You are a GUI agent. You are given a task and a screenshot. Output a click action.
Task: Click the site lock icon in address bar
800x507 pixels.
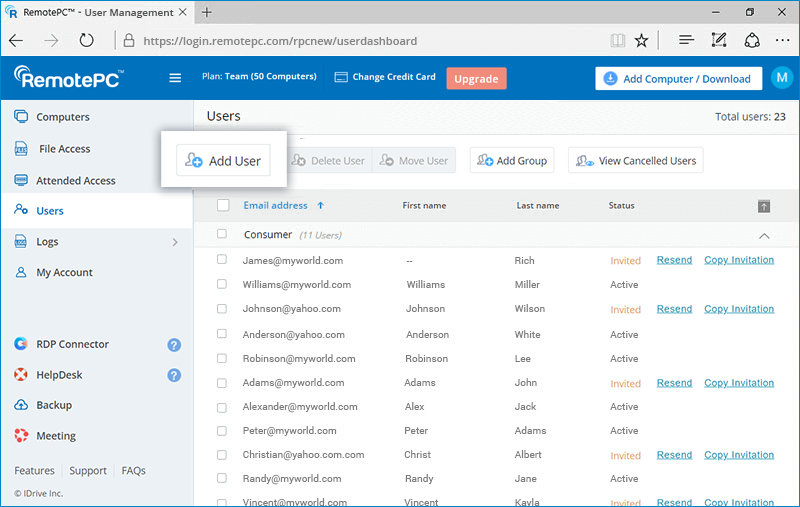click(129, 40)
